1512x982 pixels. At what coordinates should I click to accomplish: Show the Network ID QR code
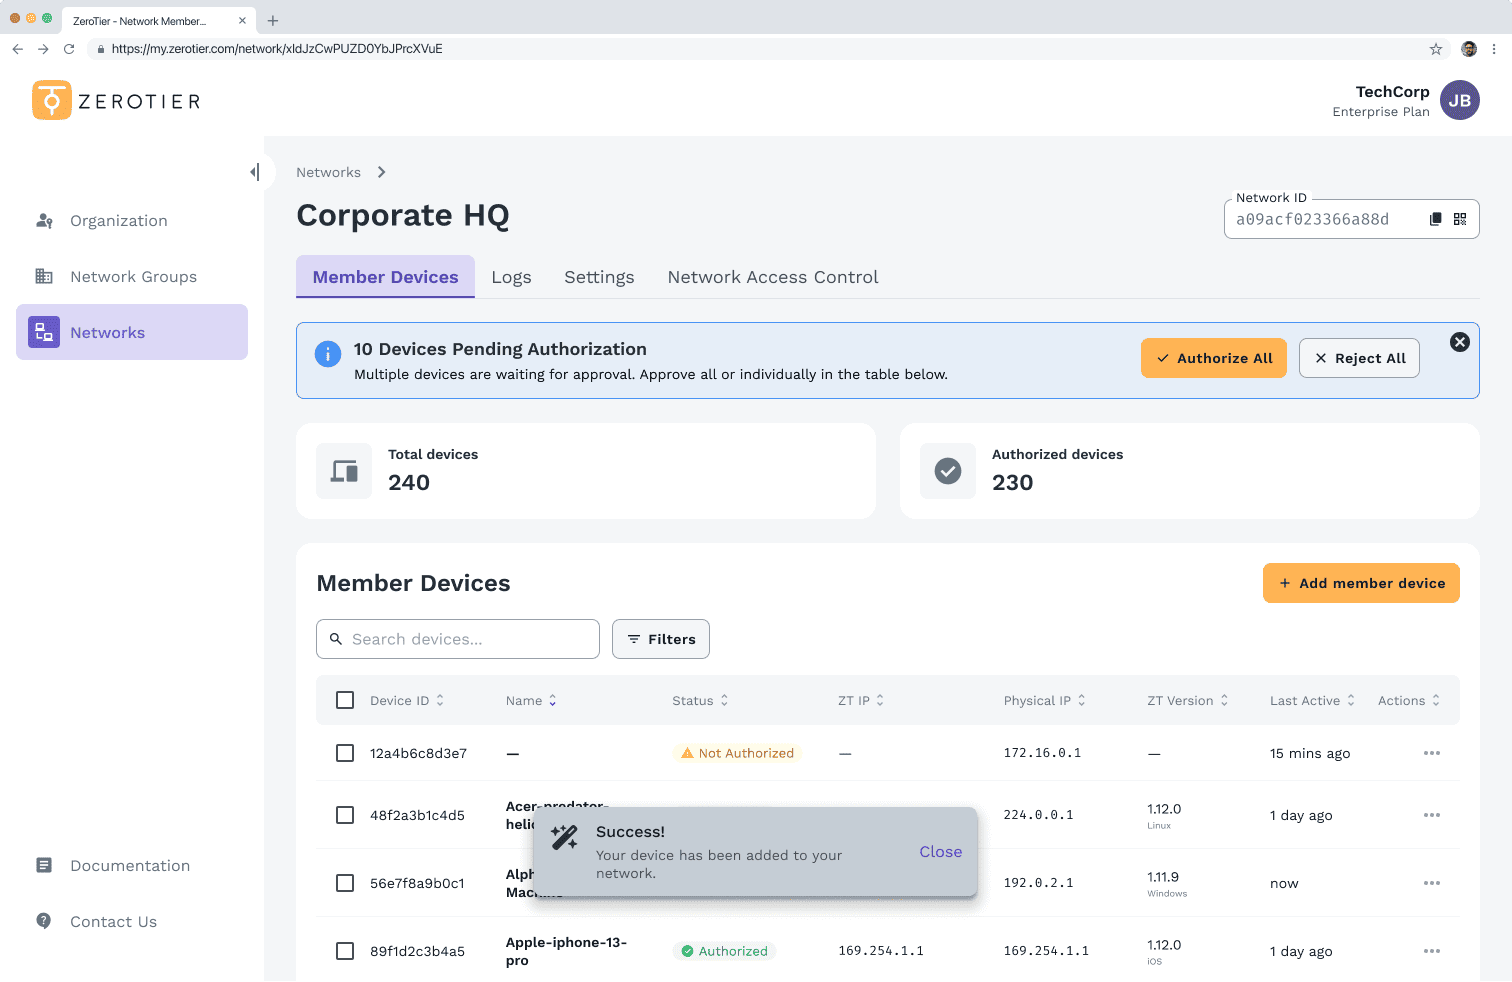point(1460,219)
